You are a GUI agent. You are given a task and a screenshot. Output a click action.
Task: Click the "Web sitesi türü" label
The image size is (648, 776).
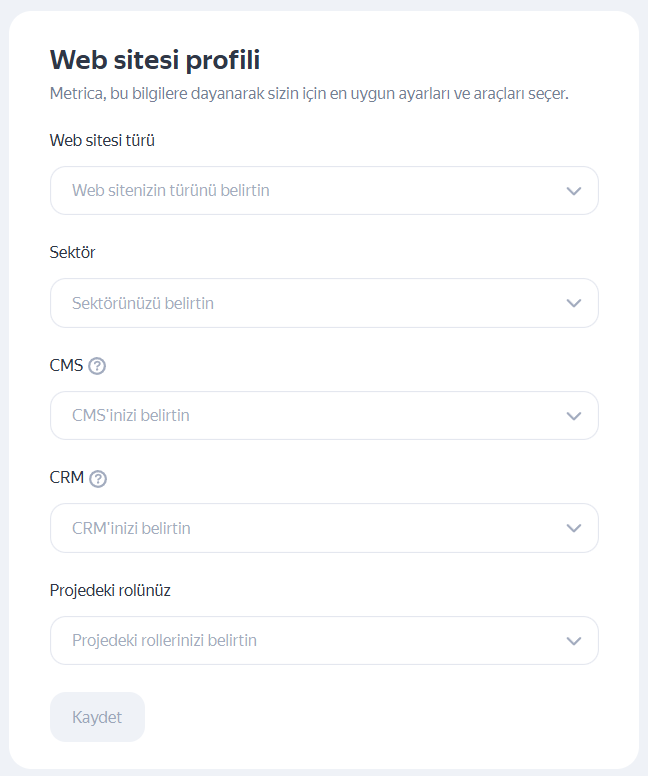coord(102,140)
